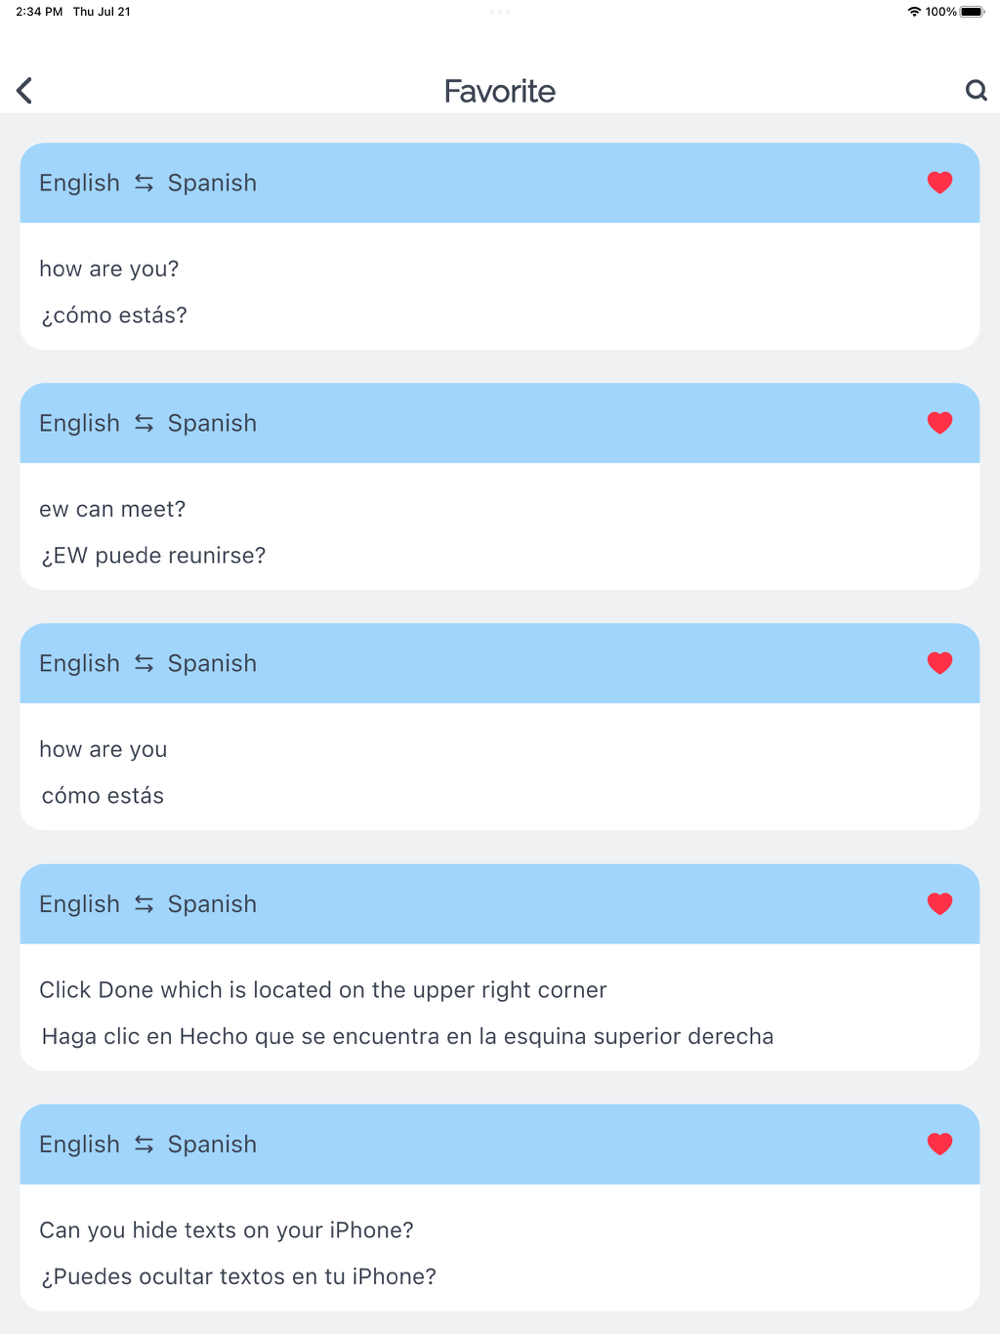Select "¿cómo estás?" translation text

coord(114,315)
